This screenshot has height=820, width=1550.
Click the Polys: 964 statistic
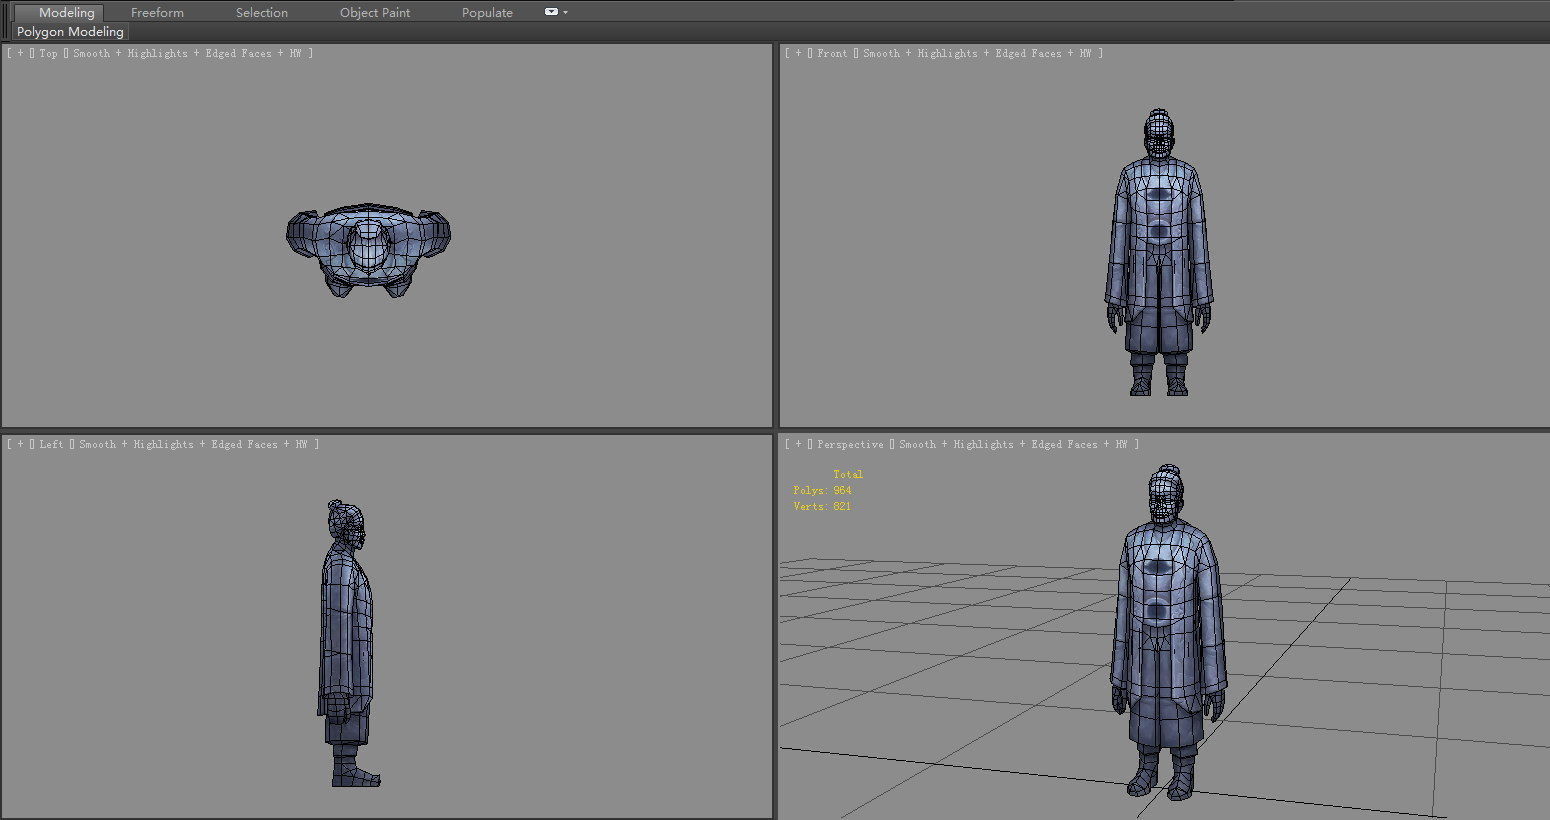pos(822,490)
